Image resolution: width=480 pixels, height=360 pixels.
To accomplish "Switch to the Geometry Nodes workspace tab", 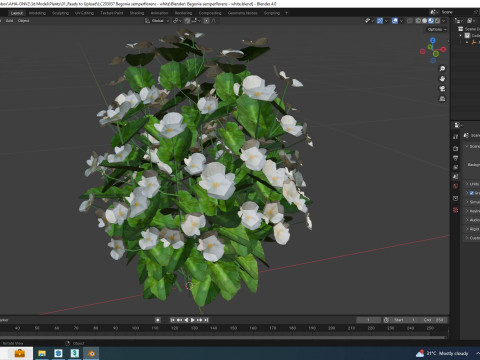I will 243,13.
